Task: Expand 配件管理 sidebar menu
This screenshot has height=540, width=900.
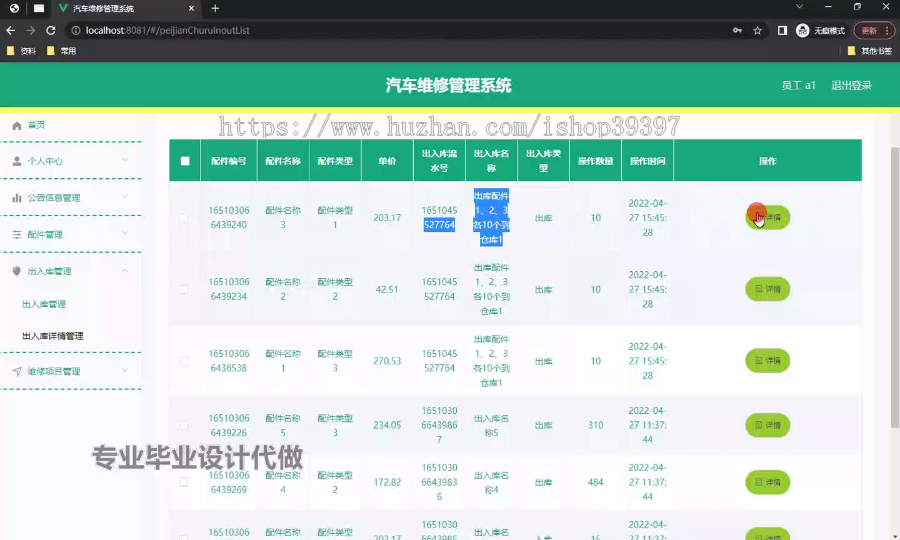Action: (70, 234)
